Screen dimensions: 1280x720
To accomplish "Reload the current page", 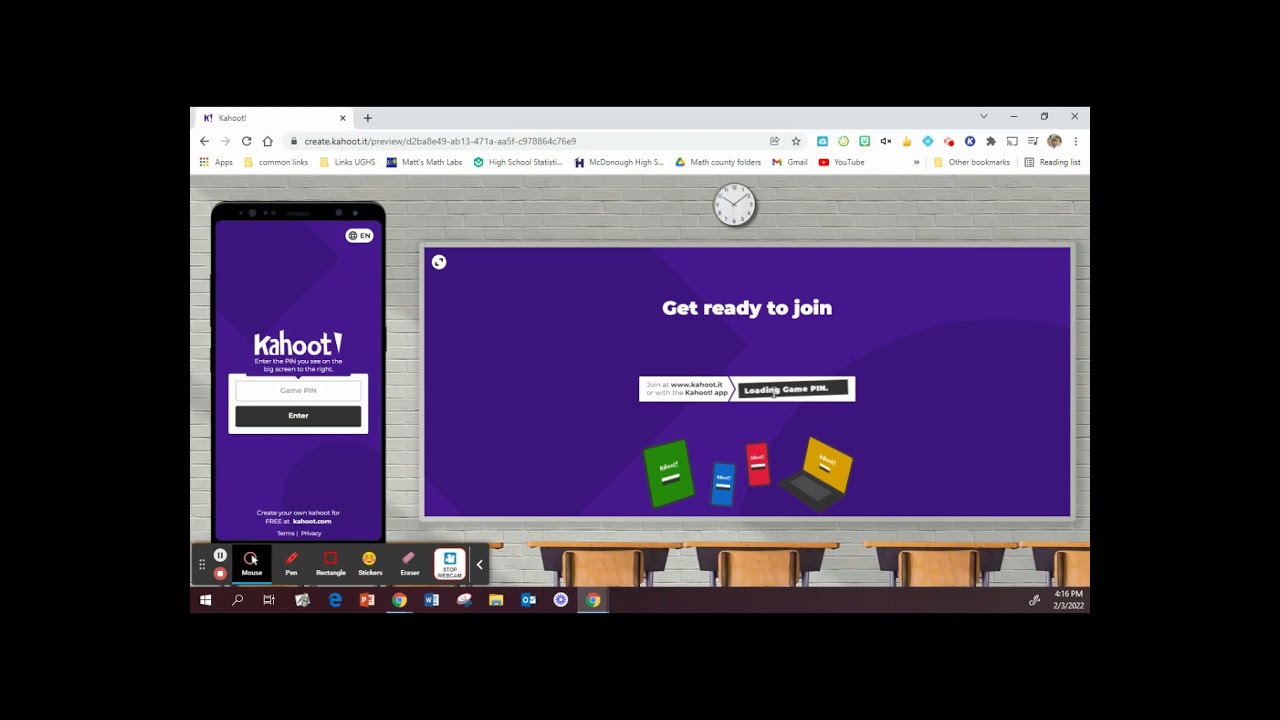I will tap(246, 141).
